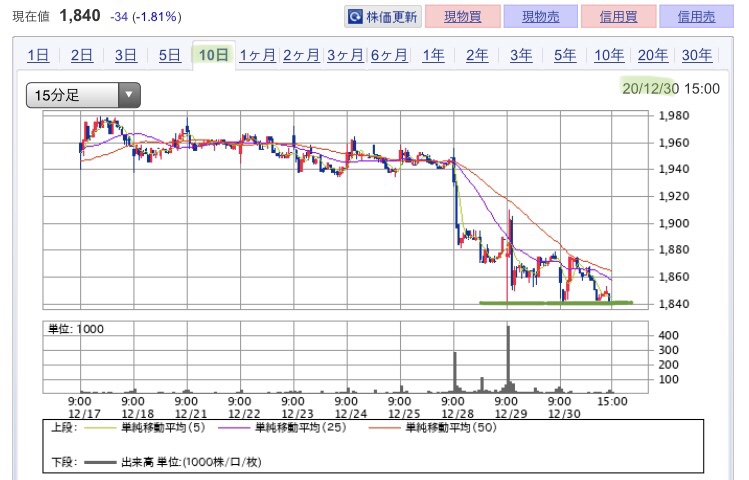The image size is (749, 480).
Task: Select the 10日 period tab
Action: [214, 55]
